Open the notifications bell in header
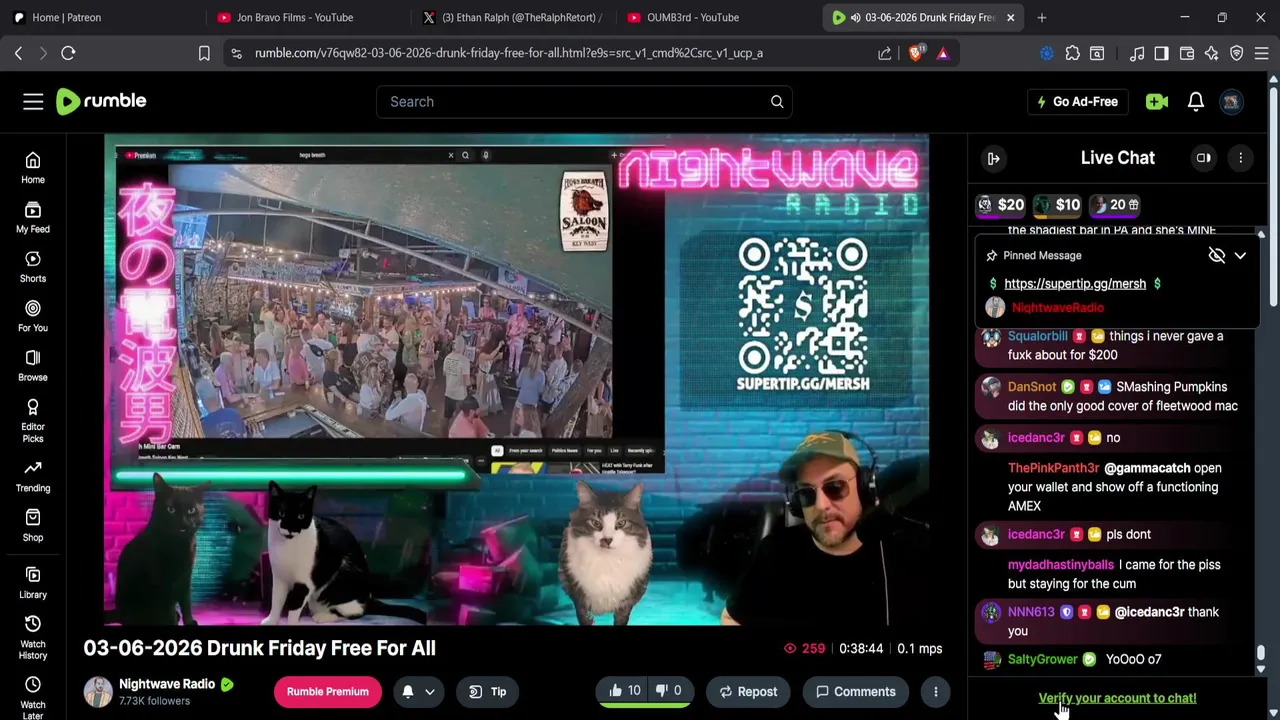1280x720 pixels. pyautogui.click(x=1196, y=101)
